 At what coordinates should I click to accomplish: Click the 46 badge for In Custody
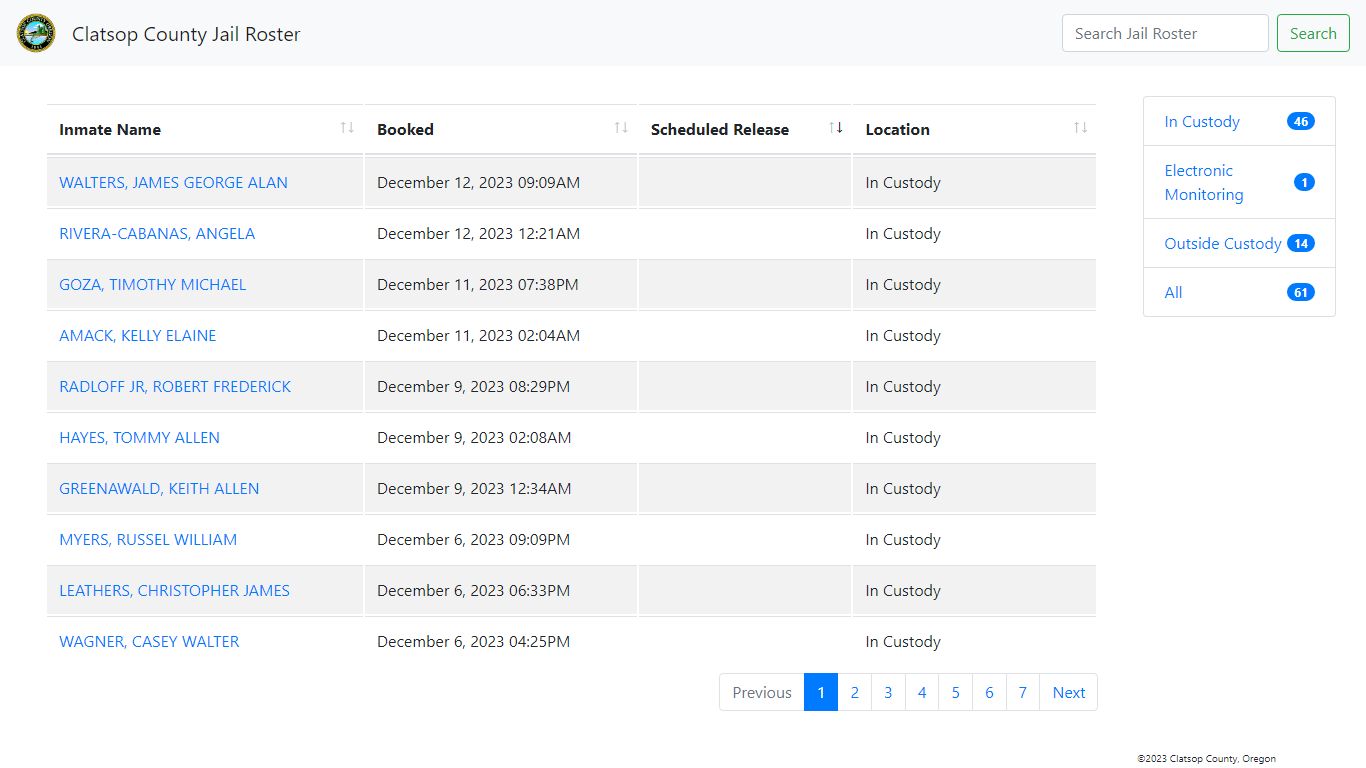click(x=1300, y=122)
